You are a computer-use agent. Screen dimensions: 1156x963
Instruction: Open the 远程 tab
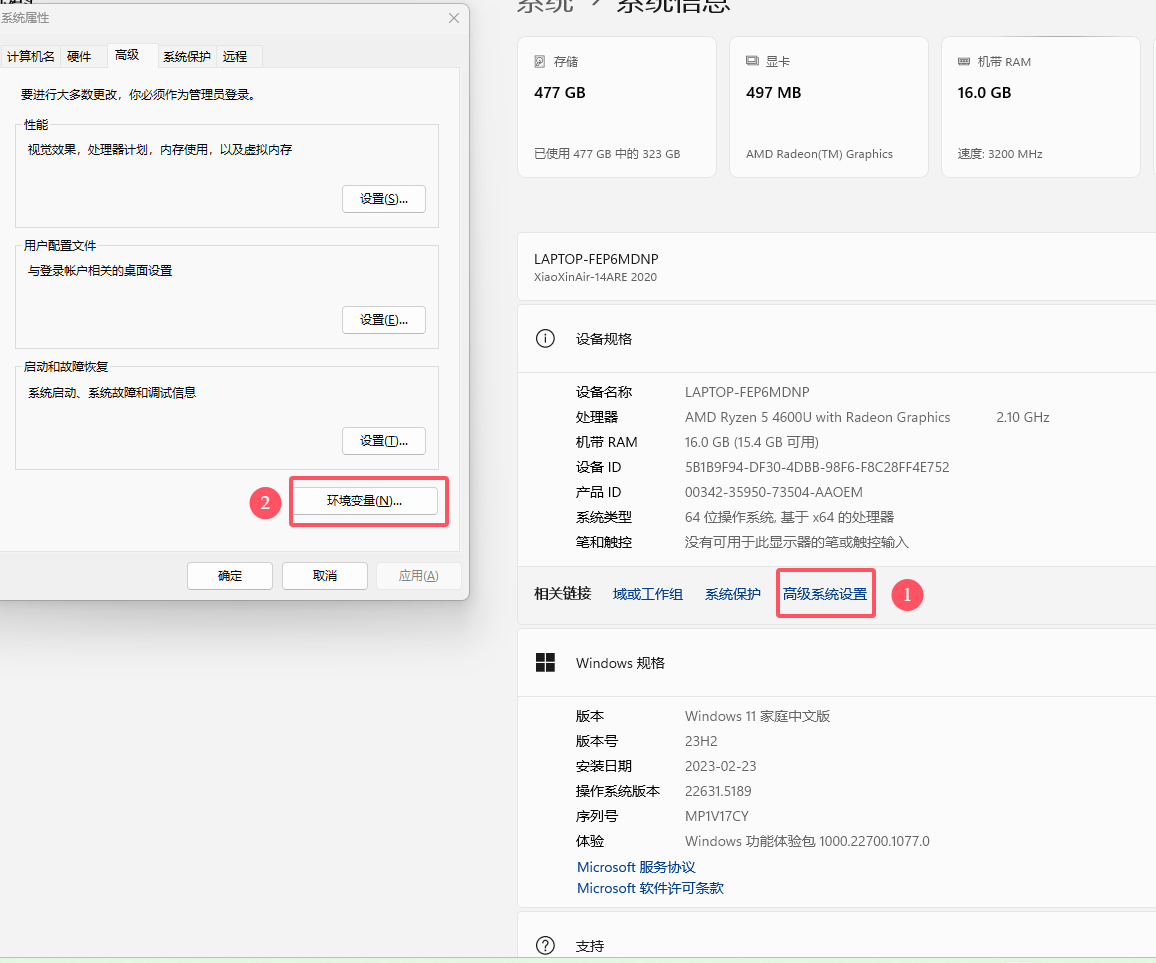(234, 56)
